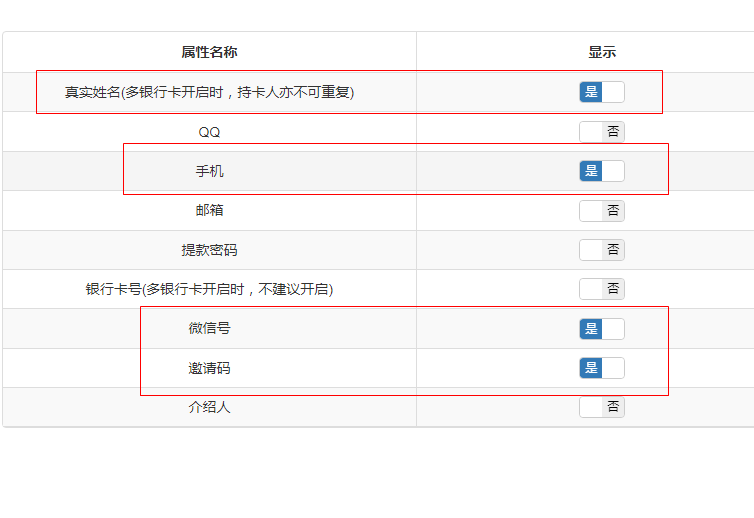This screenshot has height=518, width=754.
Task: Select the 微信号 attribute label
Action: point(209,328)
